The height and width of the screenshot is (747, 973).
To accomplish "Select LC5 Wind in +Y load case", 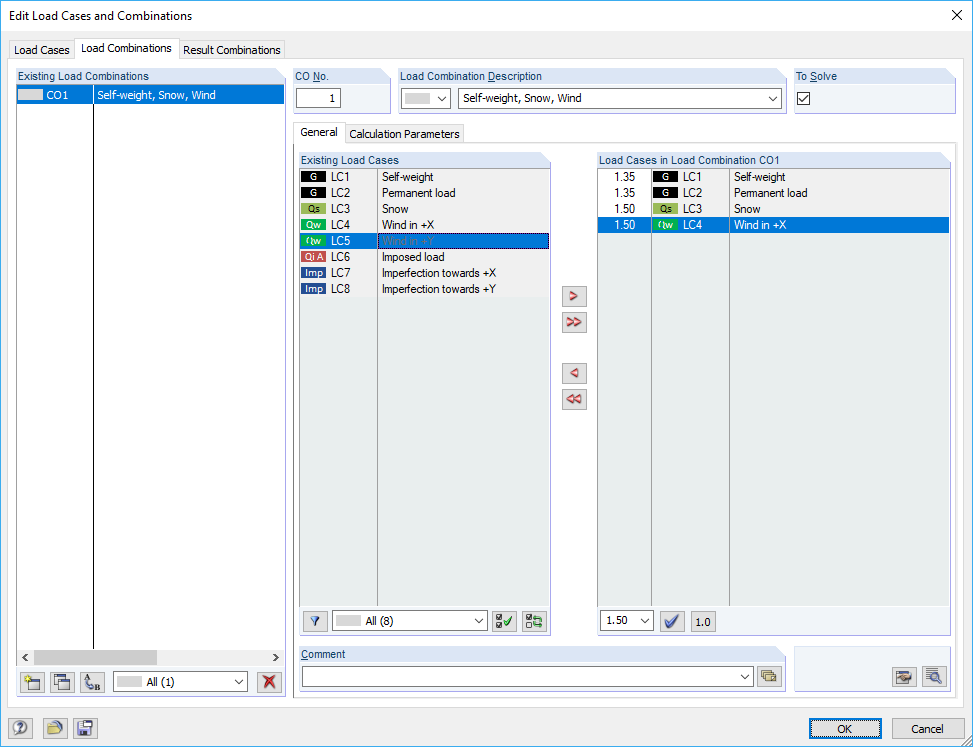I will point(424,241).
